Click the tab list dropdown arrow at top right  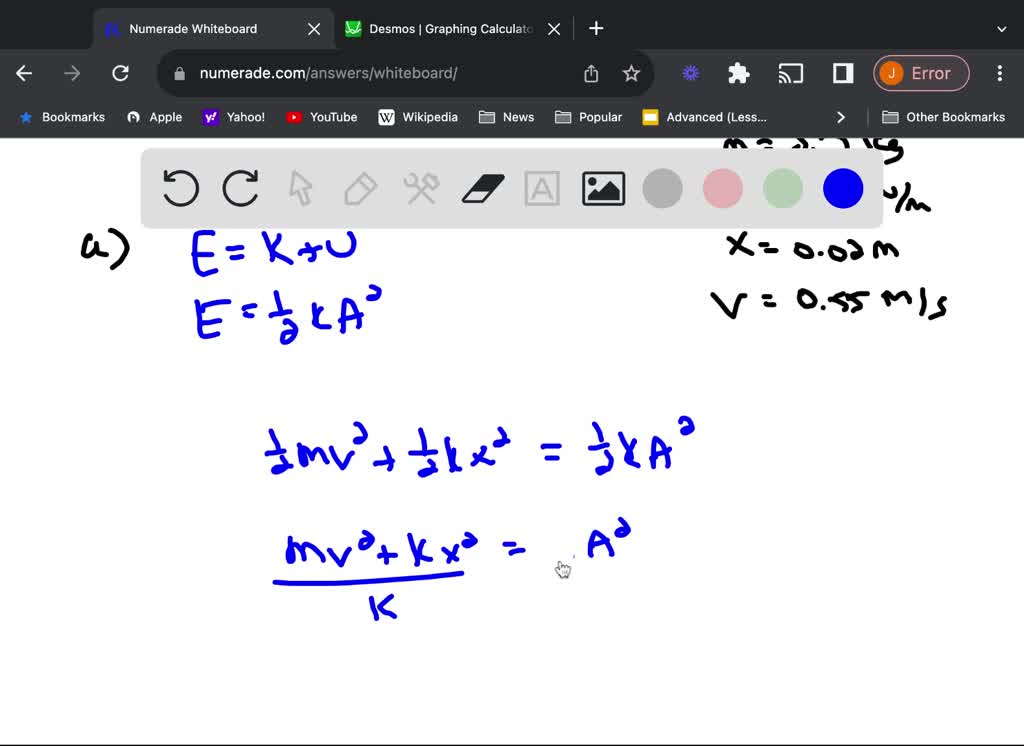click(x=1003, y=28)
